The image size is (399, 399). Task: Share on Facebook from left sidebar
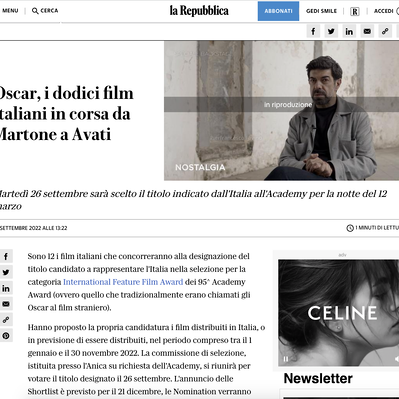coord(6,256)
